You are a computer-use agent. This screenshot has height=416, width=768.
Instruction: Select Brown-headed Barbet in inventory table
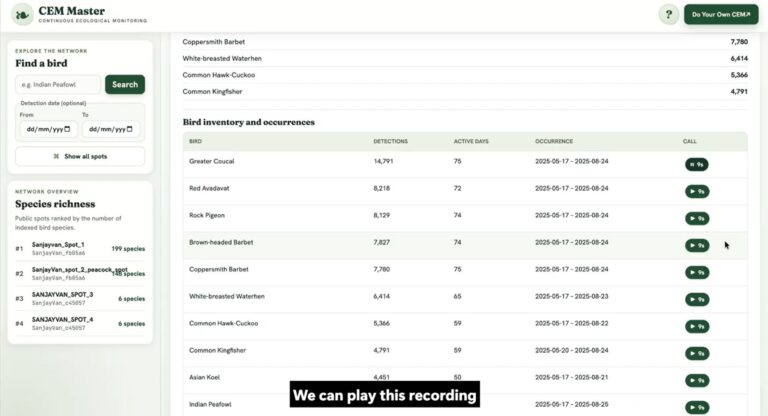tap(221, 242)
